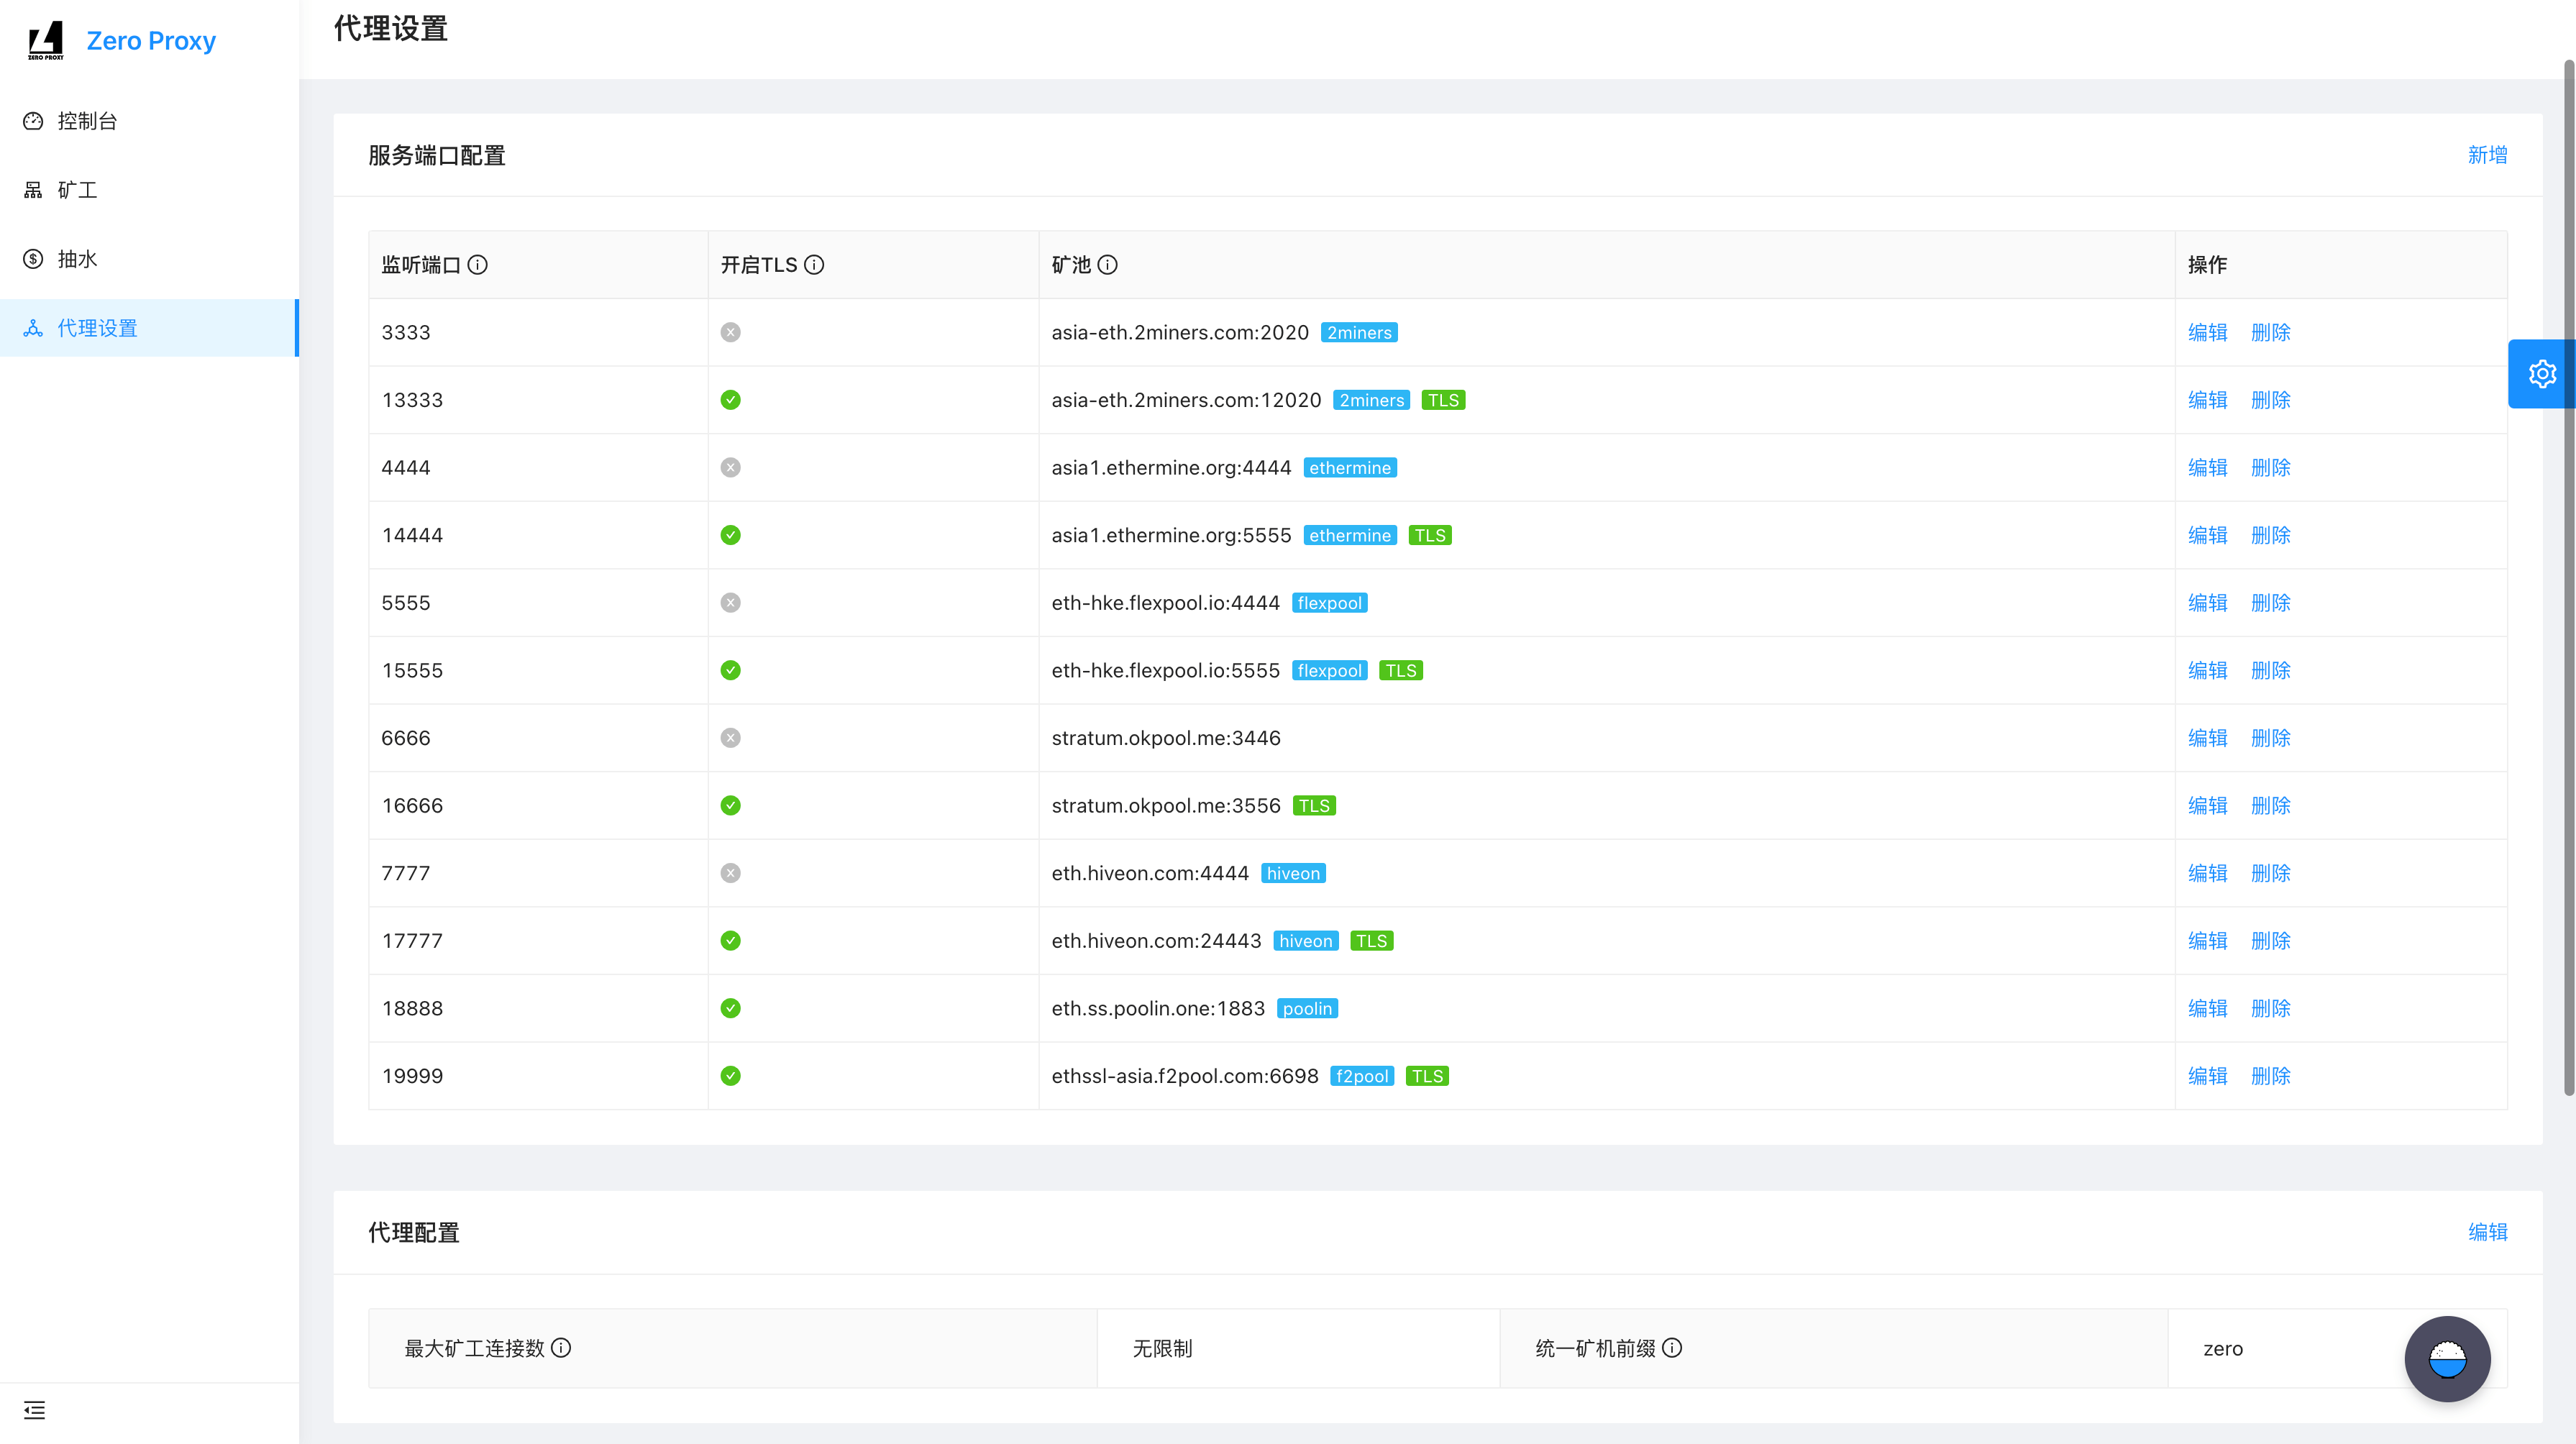Click info icon next to 监听端口 header
Image resolution: width=2576 pixels, height=1444 pixels.
click(x=478, y=265)
